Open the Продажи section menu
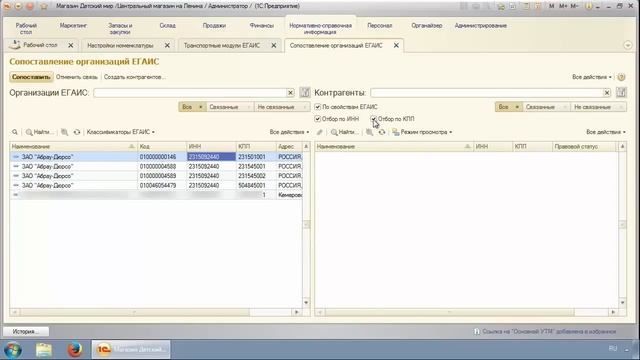 pos(214,26)
